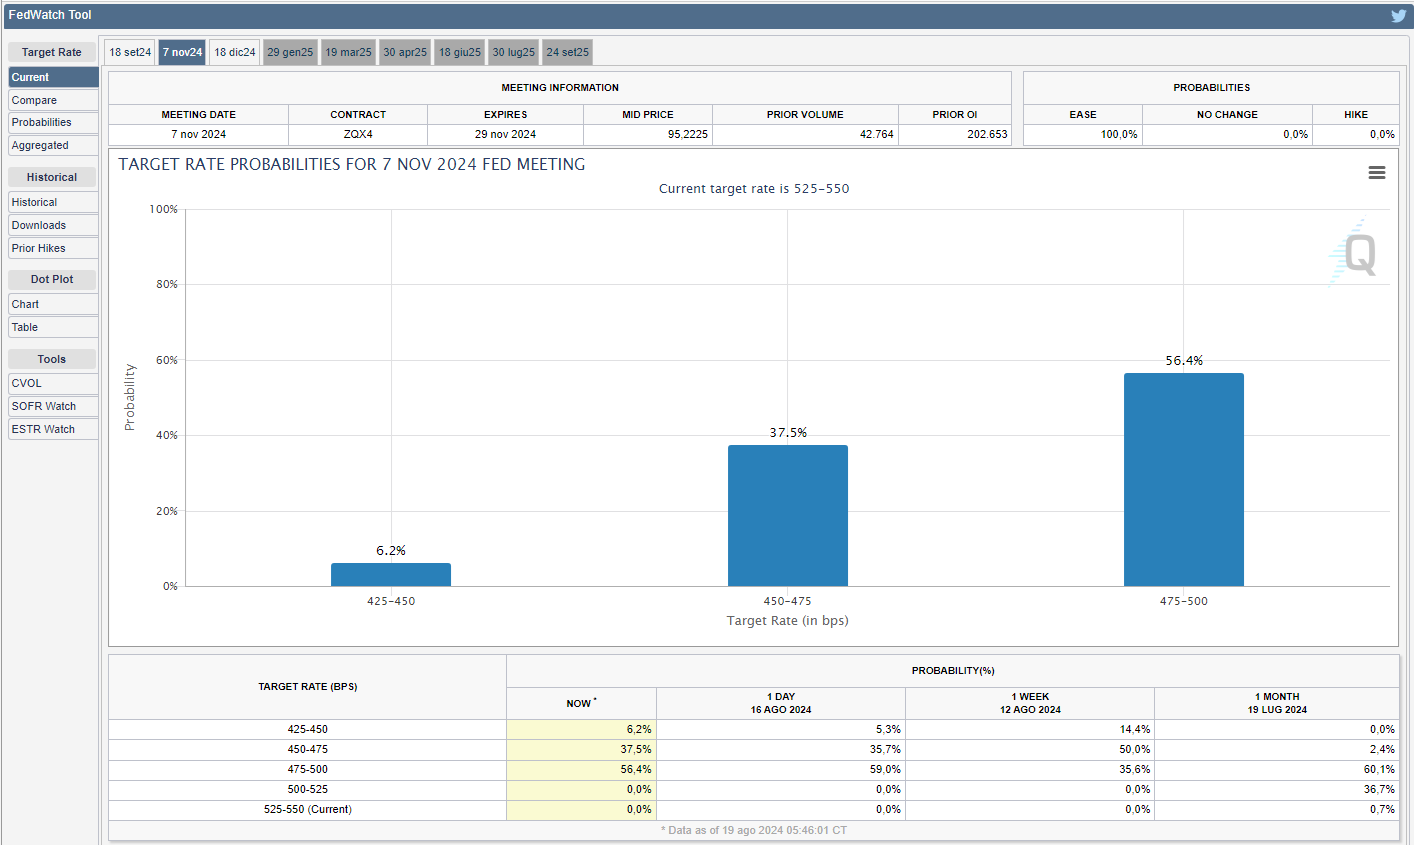Launch the CVOL tool
1414x845 pixels.
[53, 383]
